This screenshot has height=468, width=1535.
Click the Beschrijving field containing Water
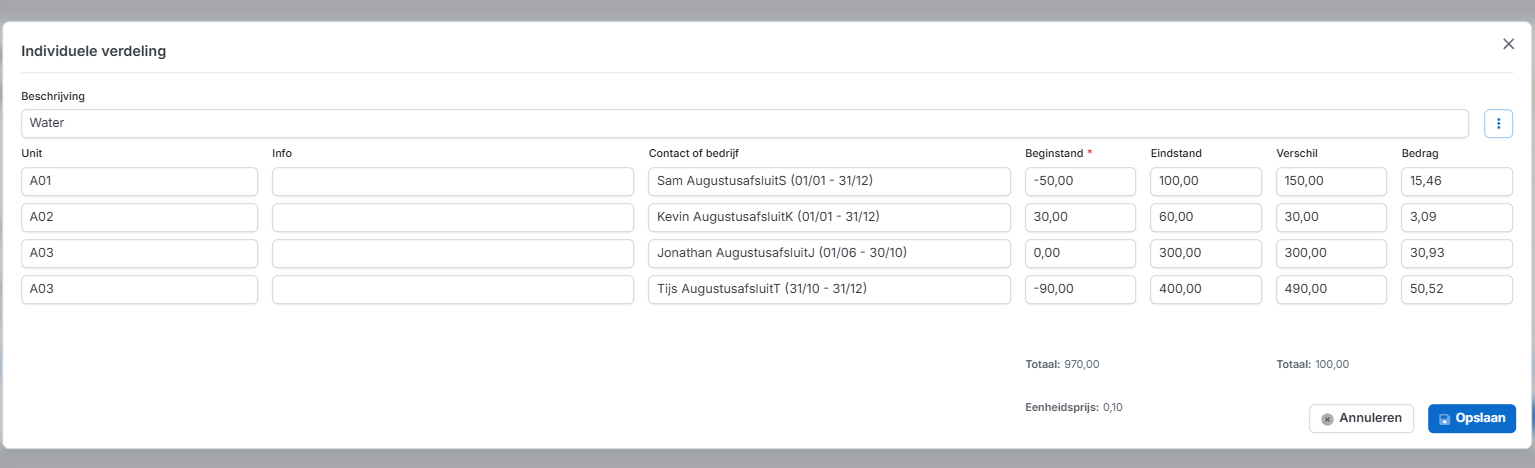[744, 124]
